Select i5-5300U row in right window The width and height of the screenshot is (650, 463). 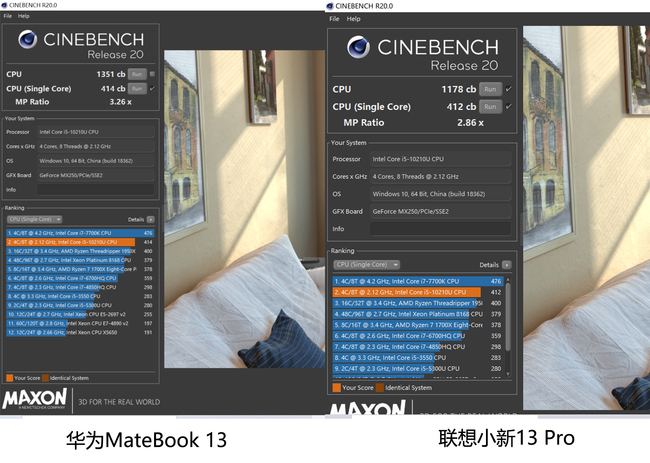(418, 368)
